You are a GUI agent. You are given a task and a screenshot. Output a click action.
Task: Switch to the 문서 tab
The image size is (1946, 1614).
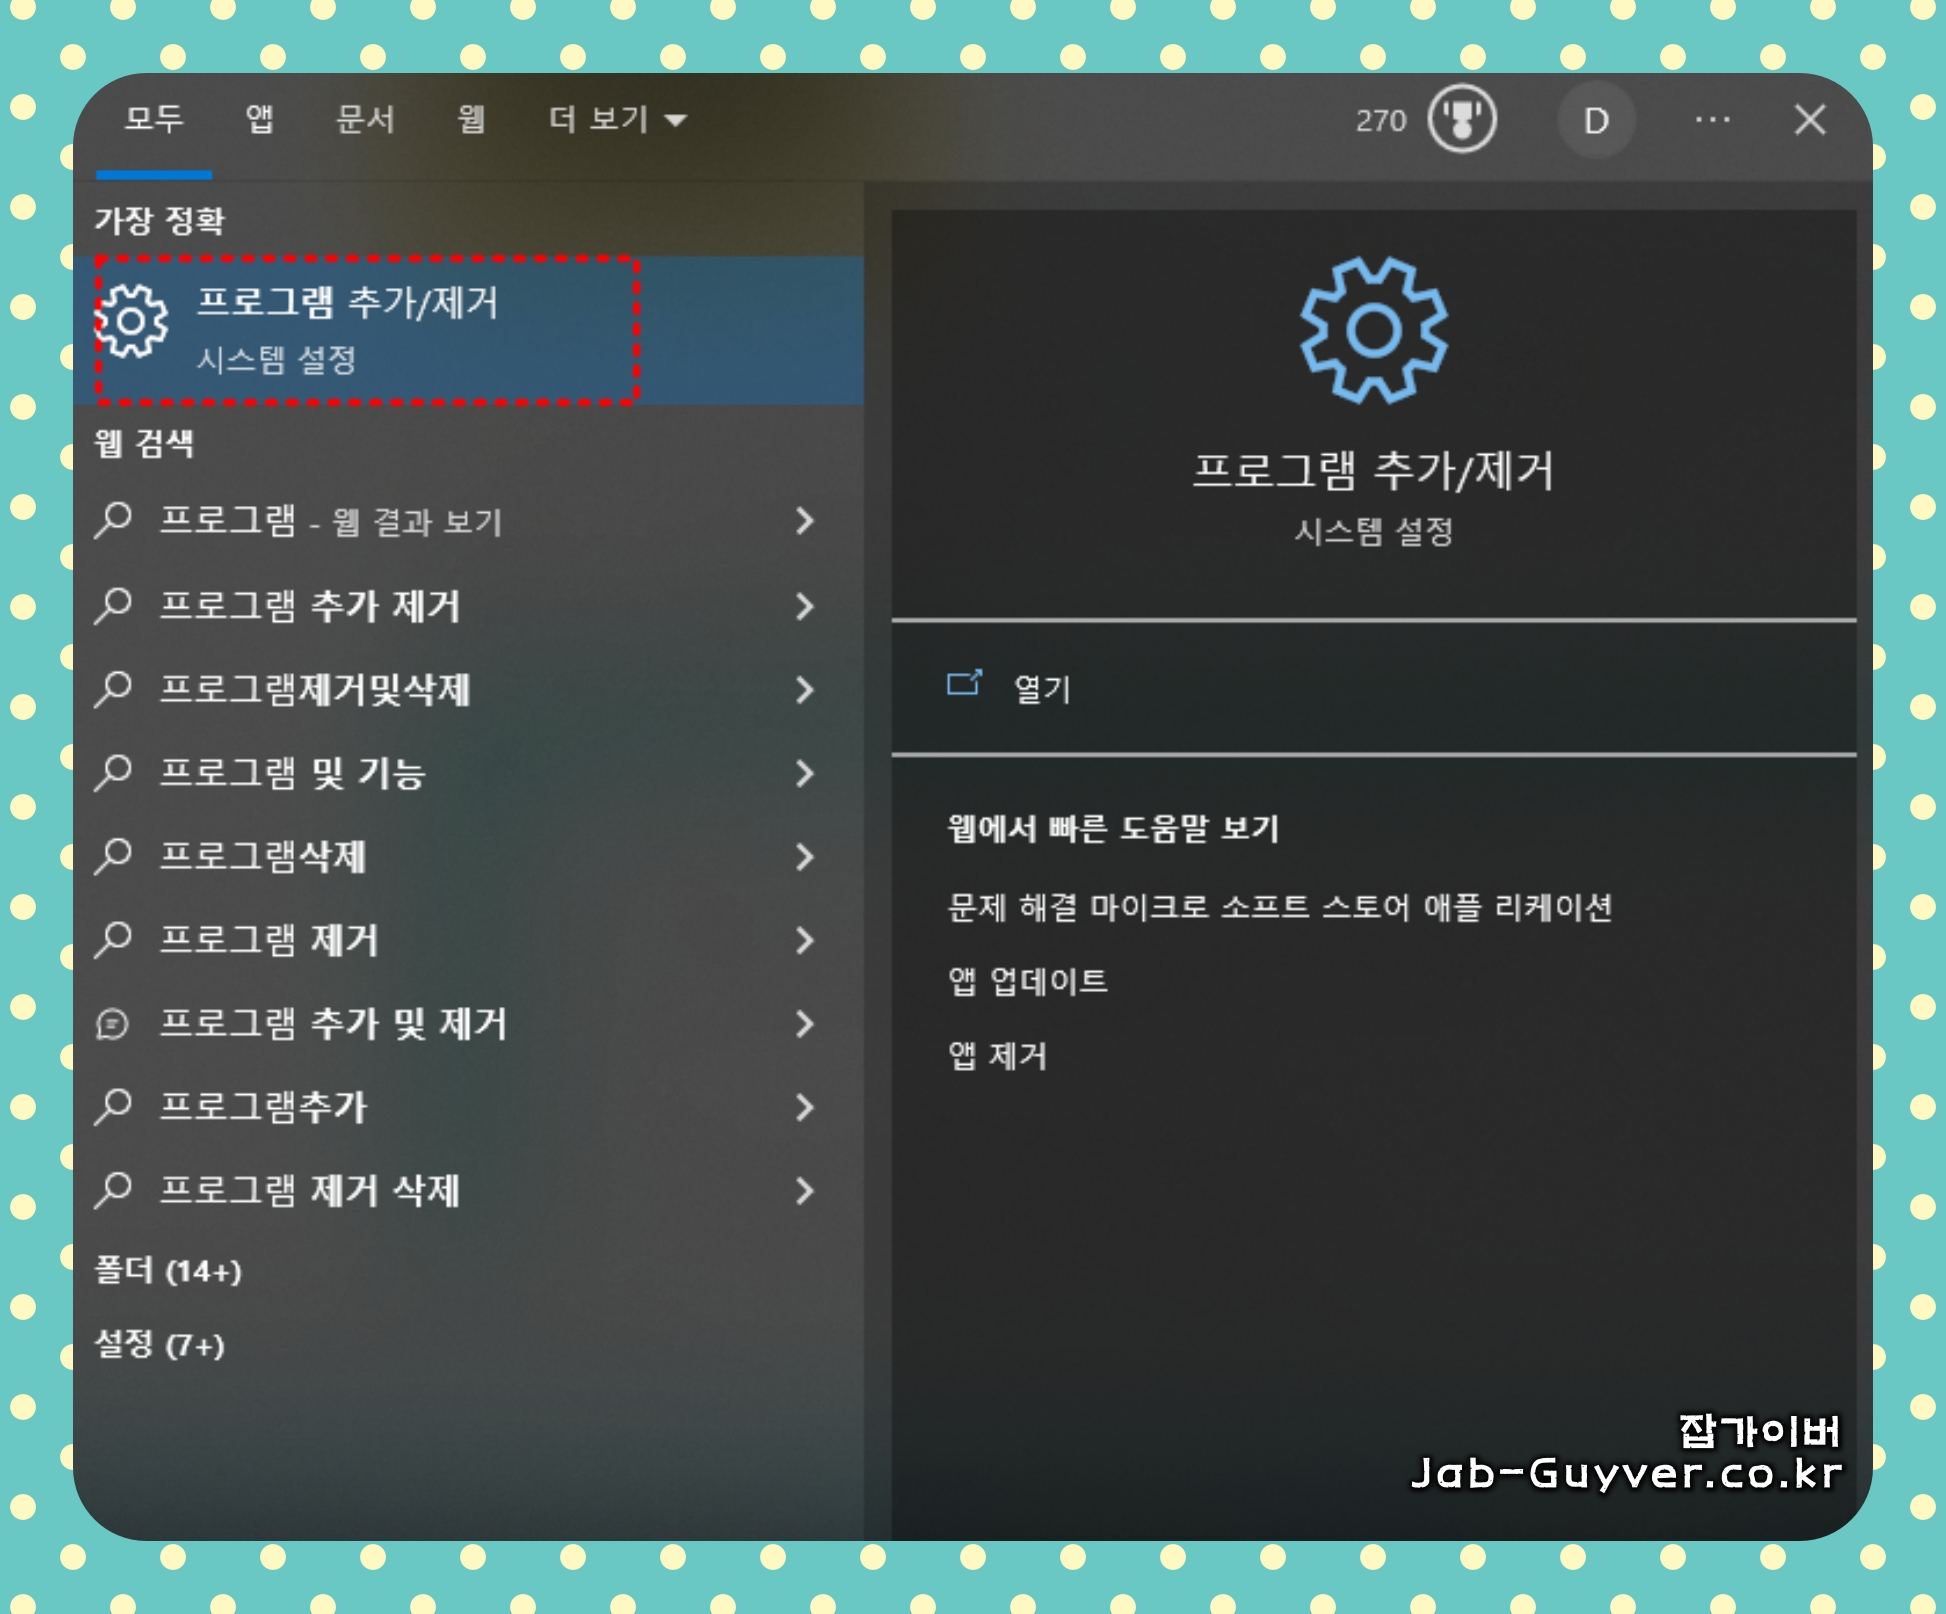[365, 120]
